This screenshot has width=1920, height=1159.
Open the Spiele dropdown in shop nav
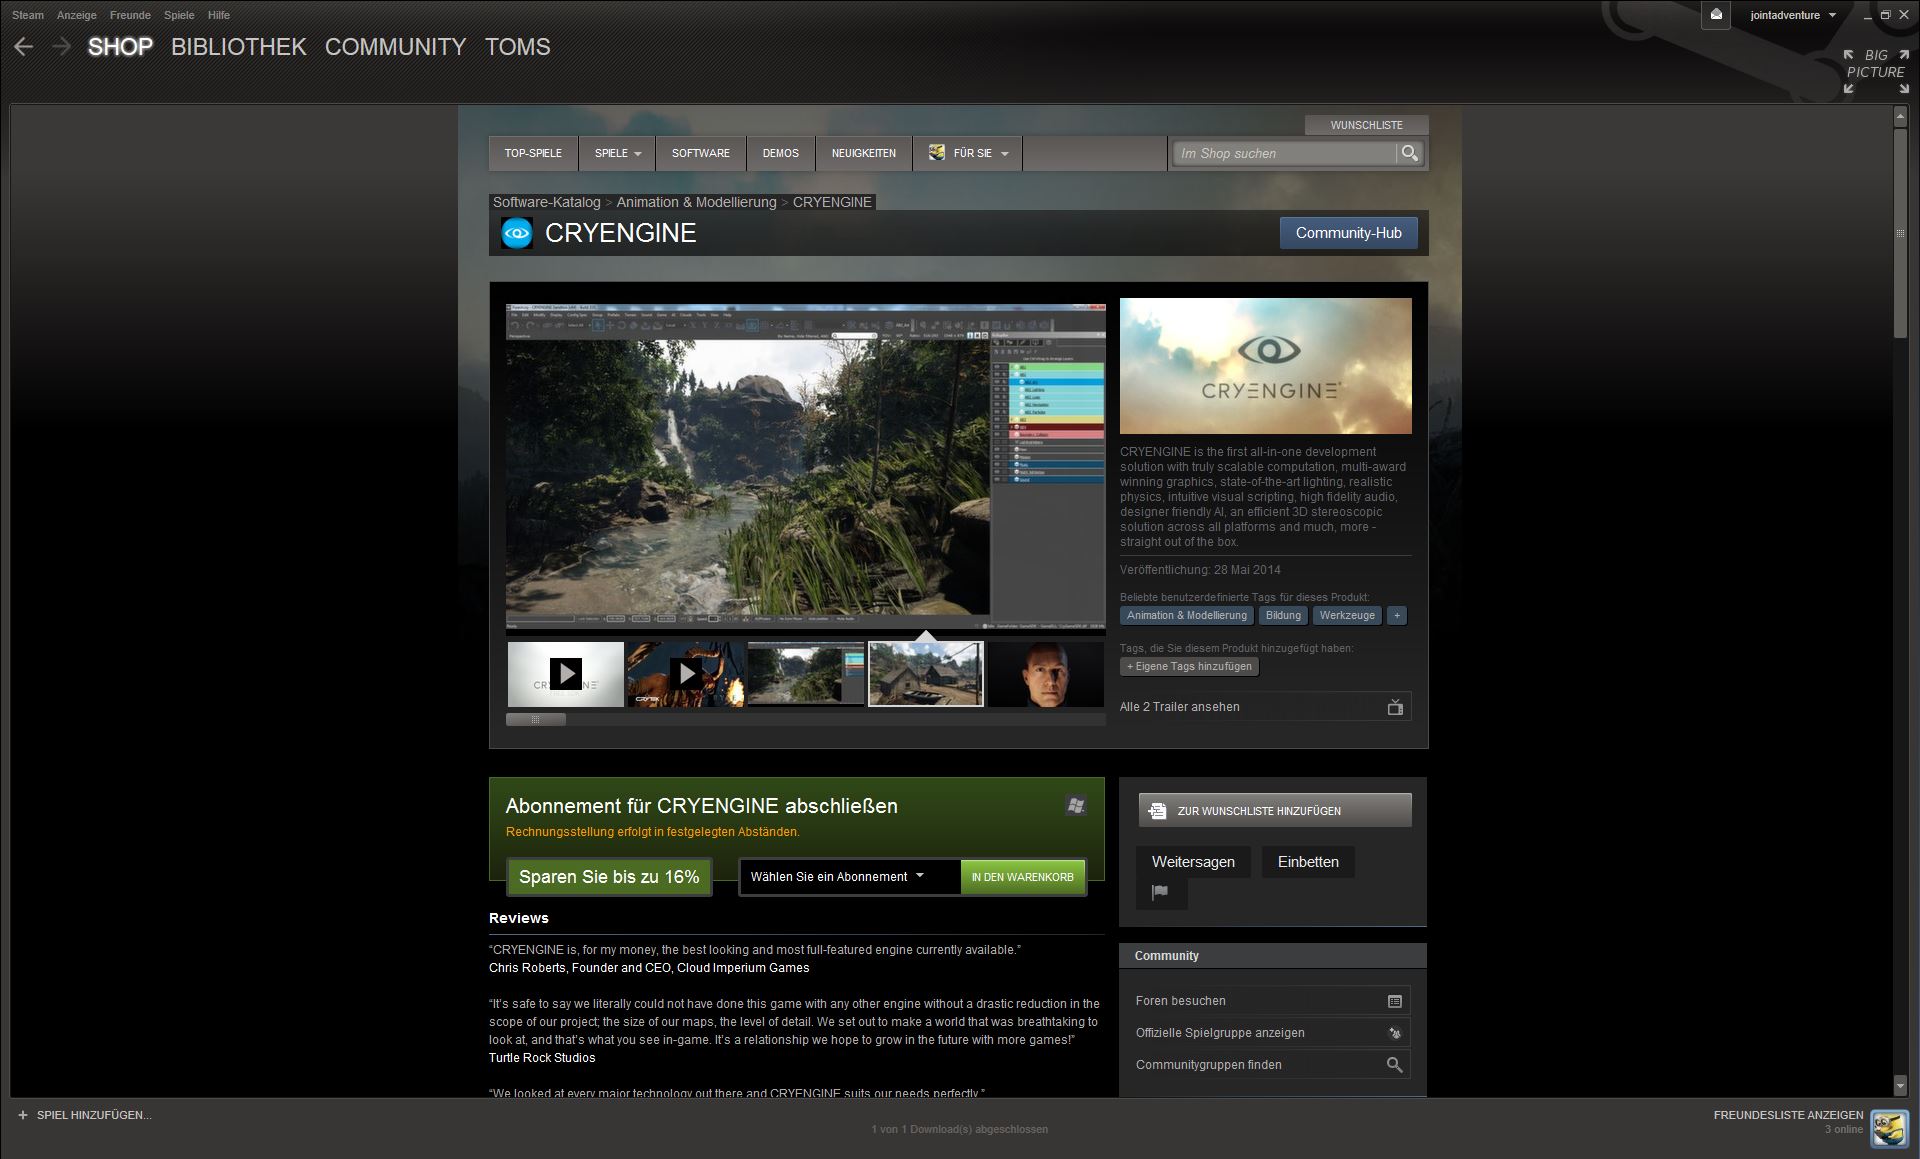coord(618,153)
